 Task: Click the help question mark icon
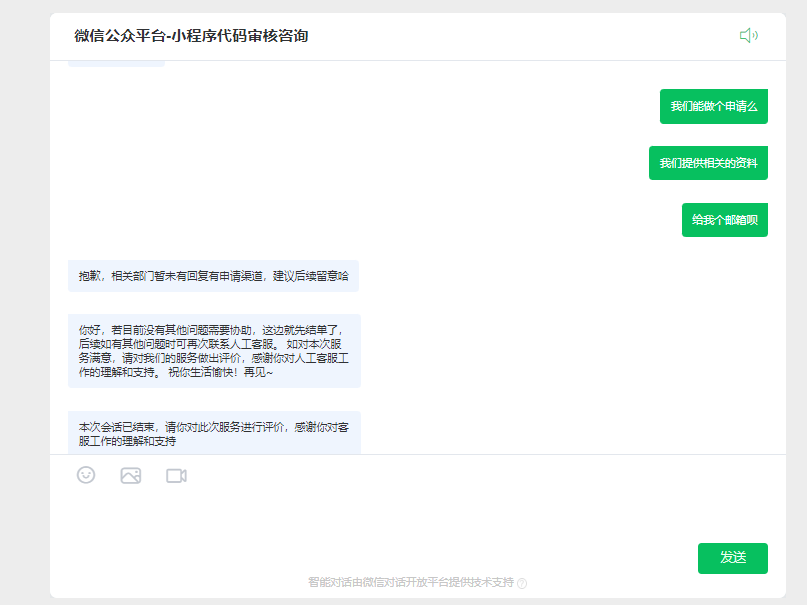pyautogui.click(x=522, y=583)
